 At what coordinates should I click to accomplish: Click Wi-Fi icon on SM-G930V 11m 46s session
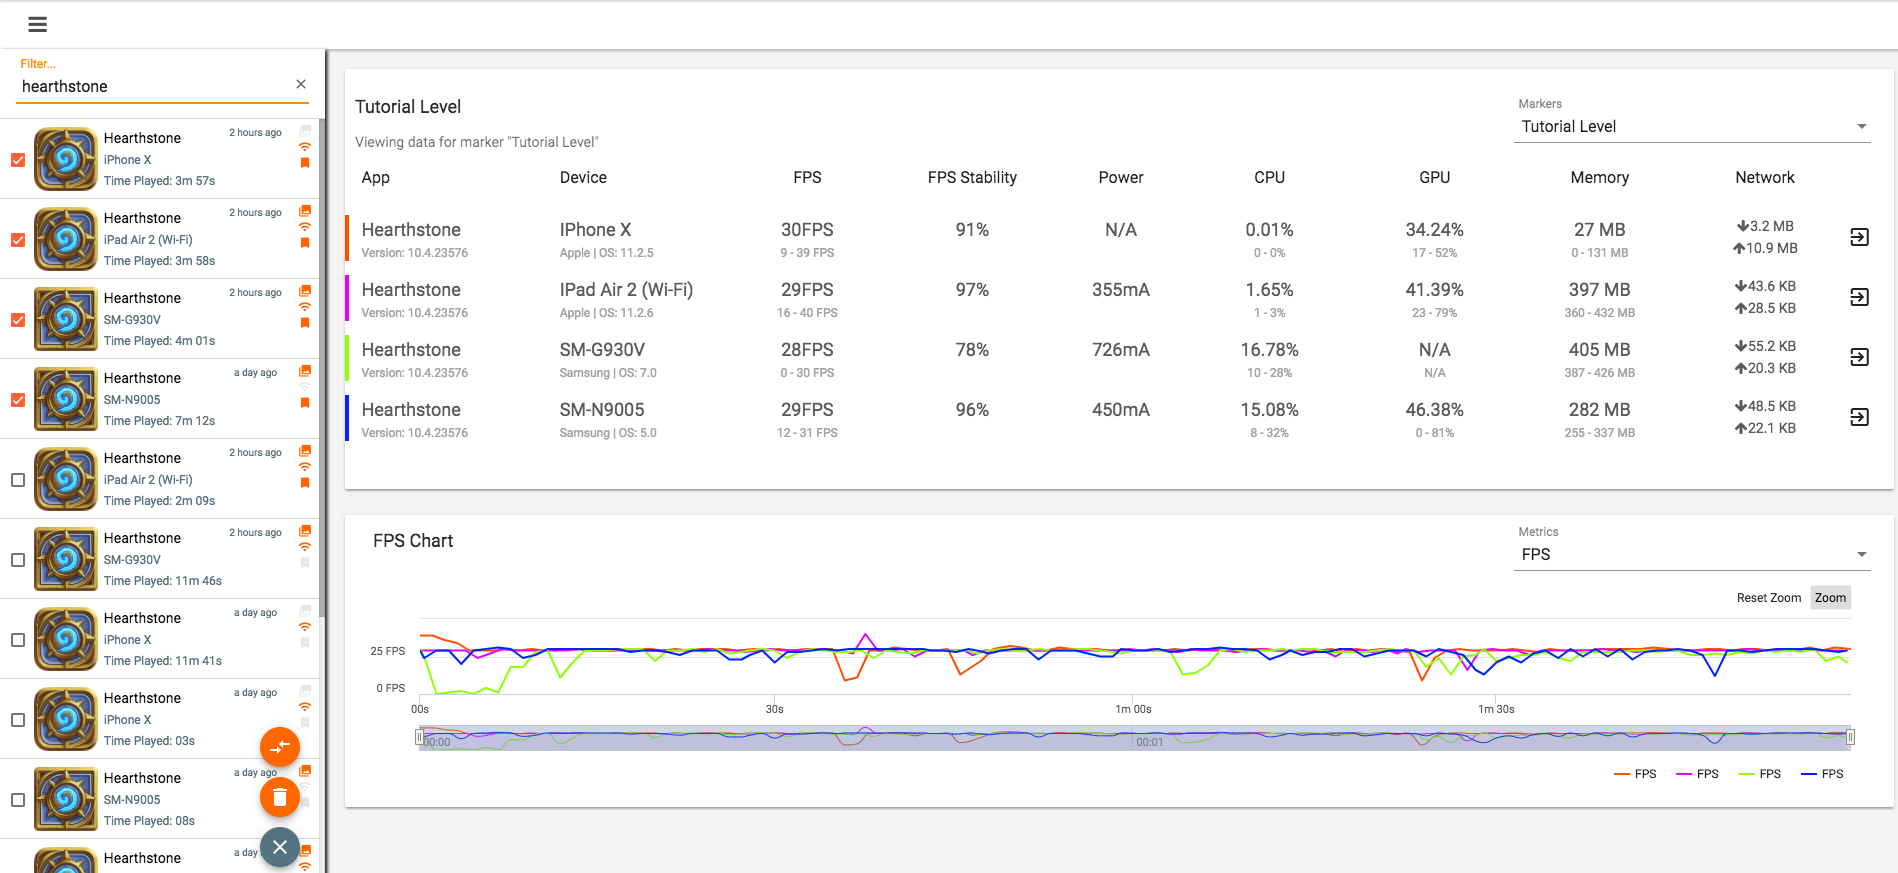click(x=305, y=547)
